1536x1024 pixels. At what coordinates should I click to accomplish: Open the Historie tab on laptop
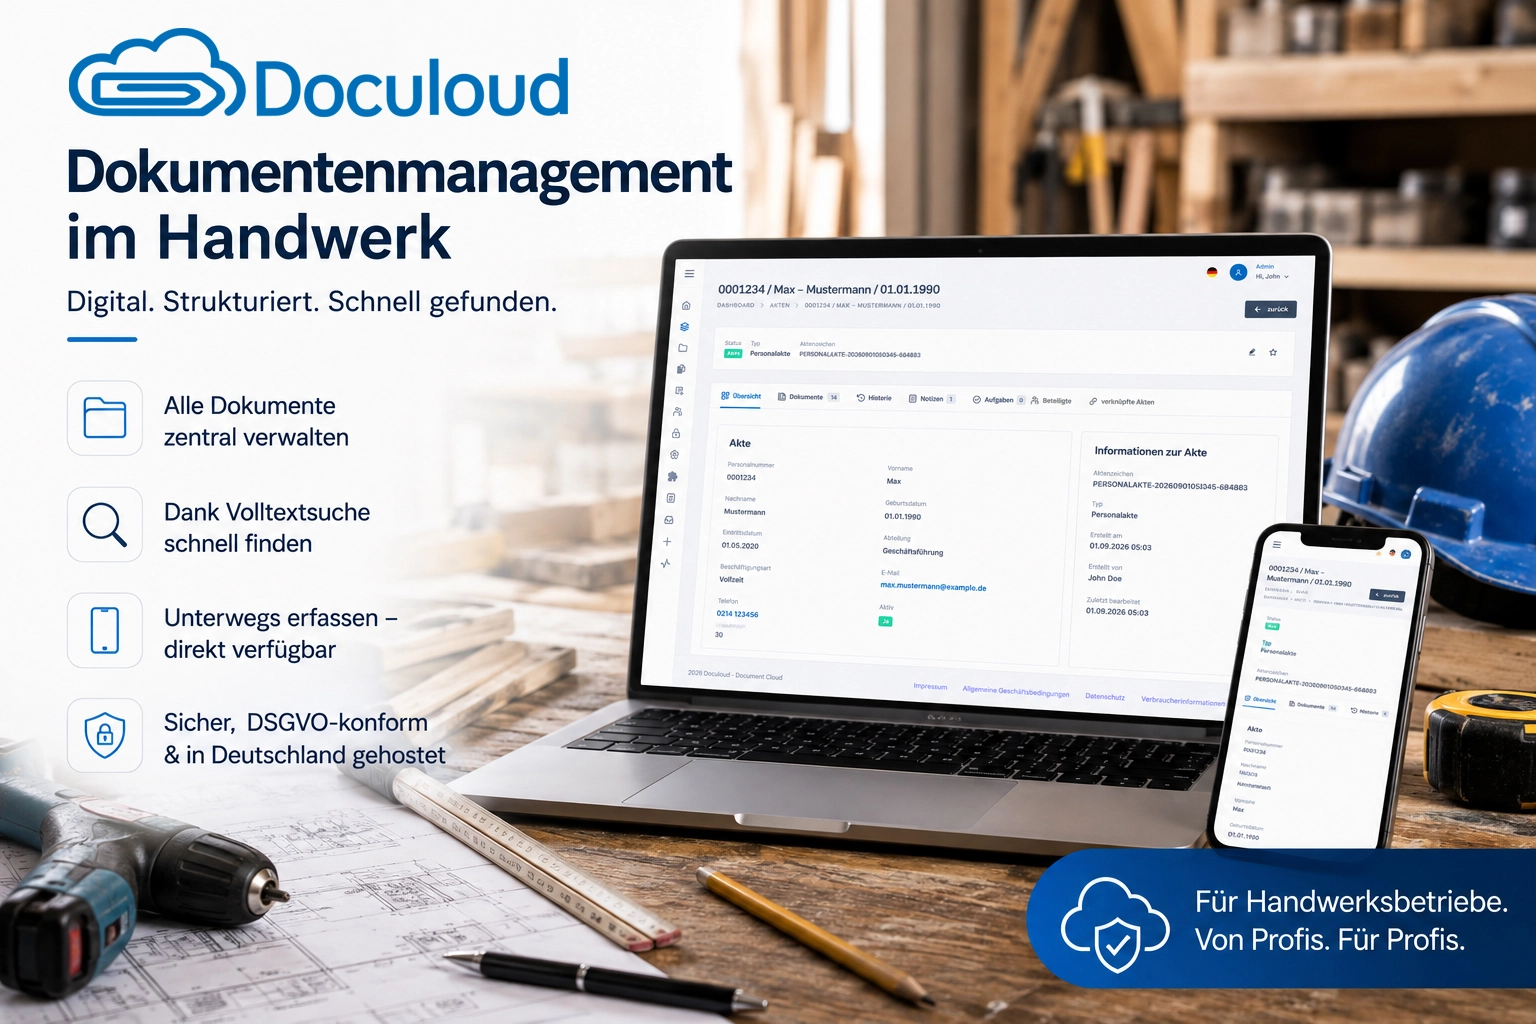(874, 398)
